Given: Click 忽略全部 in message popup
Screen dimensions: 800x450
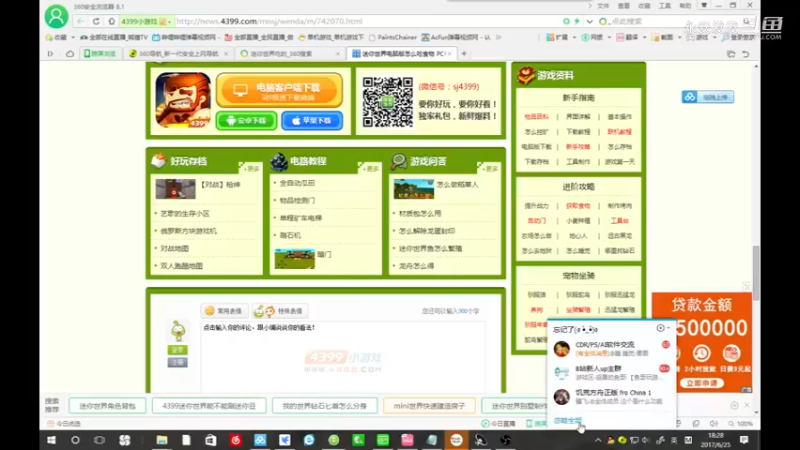Looking at the screenshot, I should [x=567, y=421].
